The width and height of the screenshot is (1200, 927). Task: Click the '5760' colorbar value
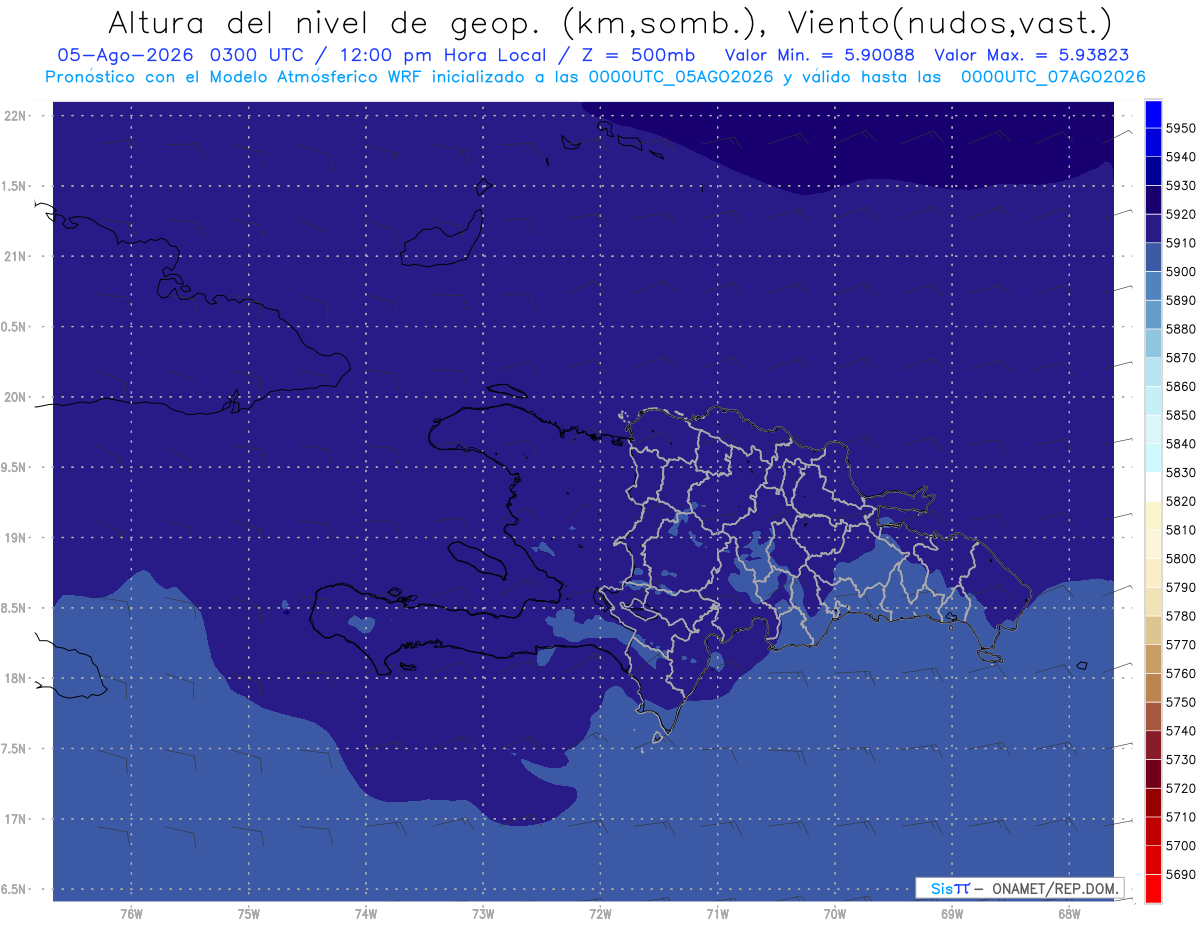point(1181,673)
